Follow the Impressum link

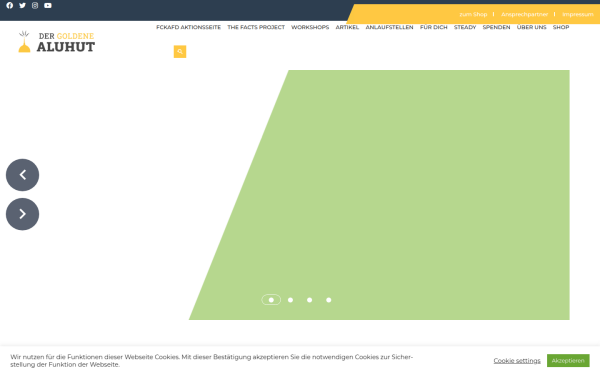point(578,14)
